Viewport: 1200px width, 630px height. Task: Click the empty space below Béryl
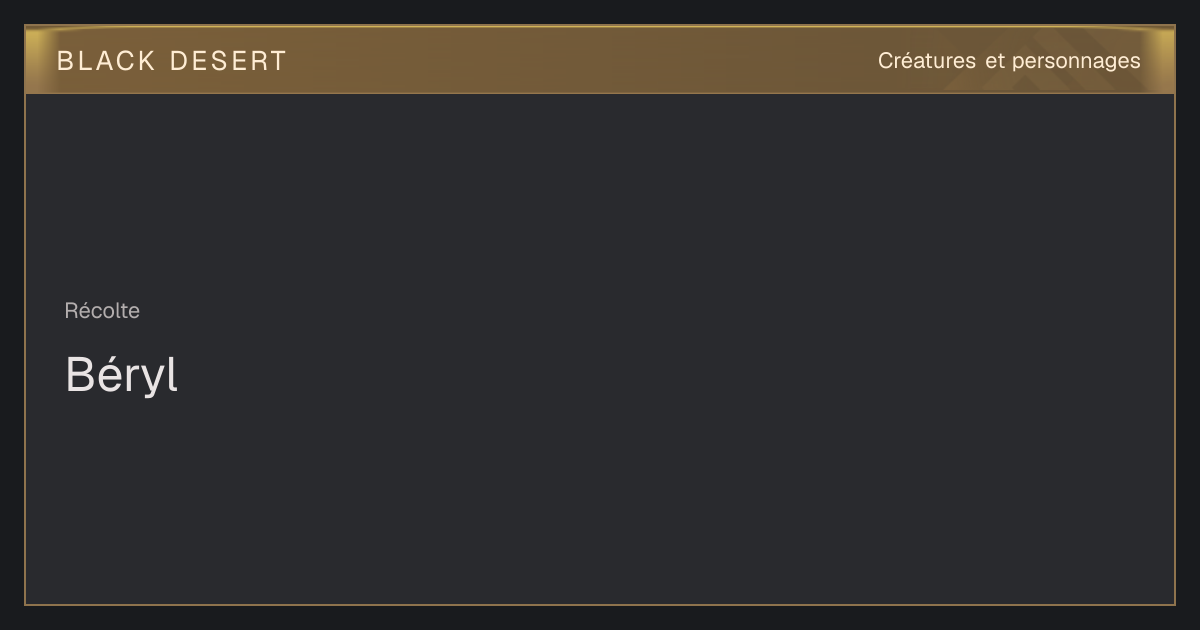tap(600, 500)
